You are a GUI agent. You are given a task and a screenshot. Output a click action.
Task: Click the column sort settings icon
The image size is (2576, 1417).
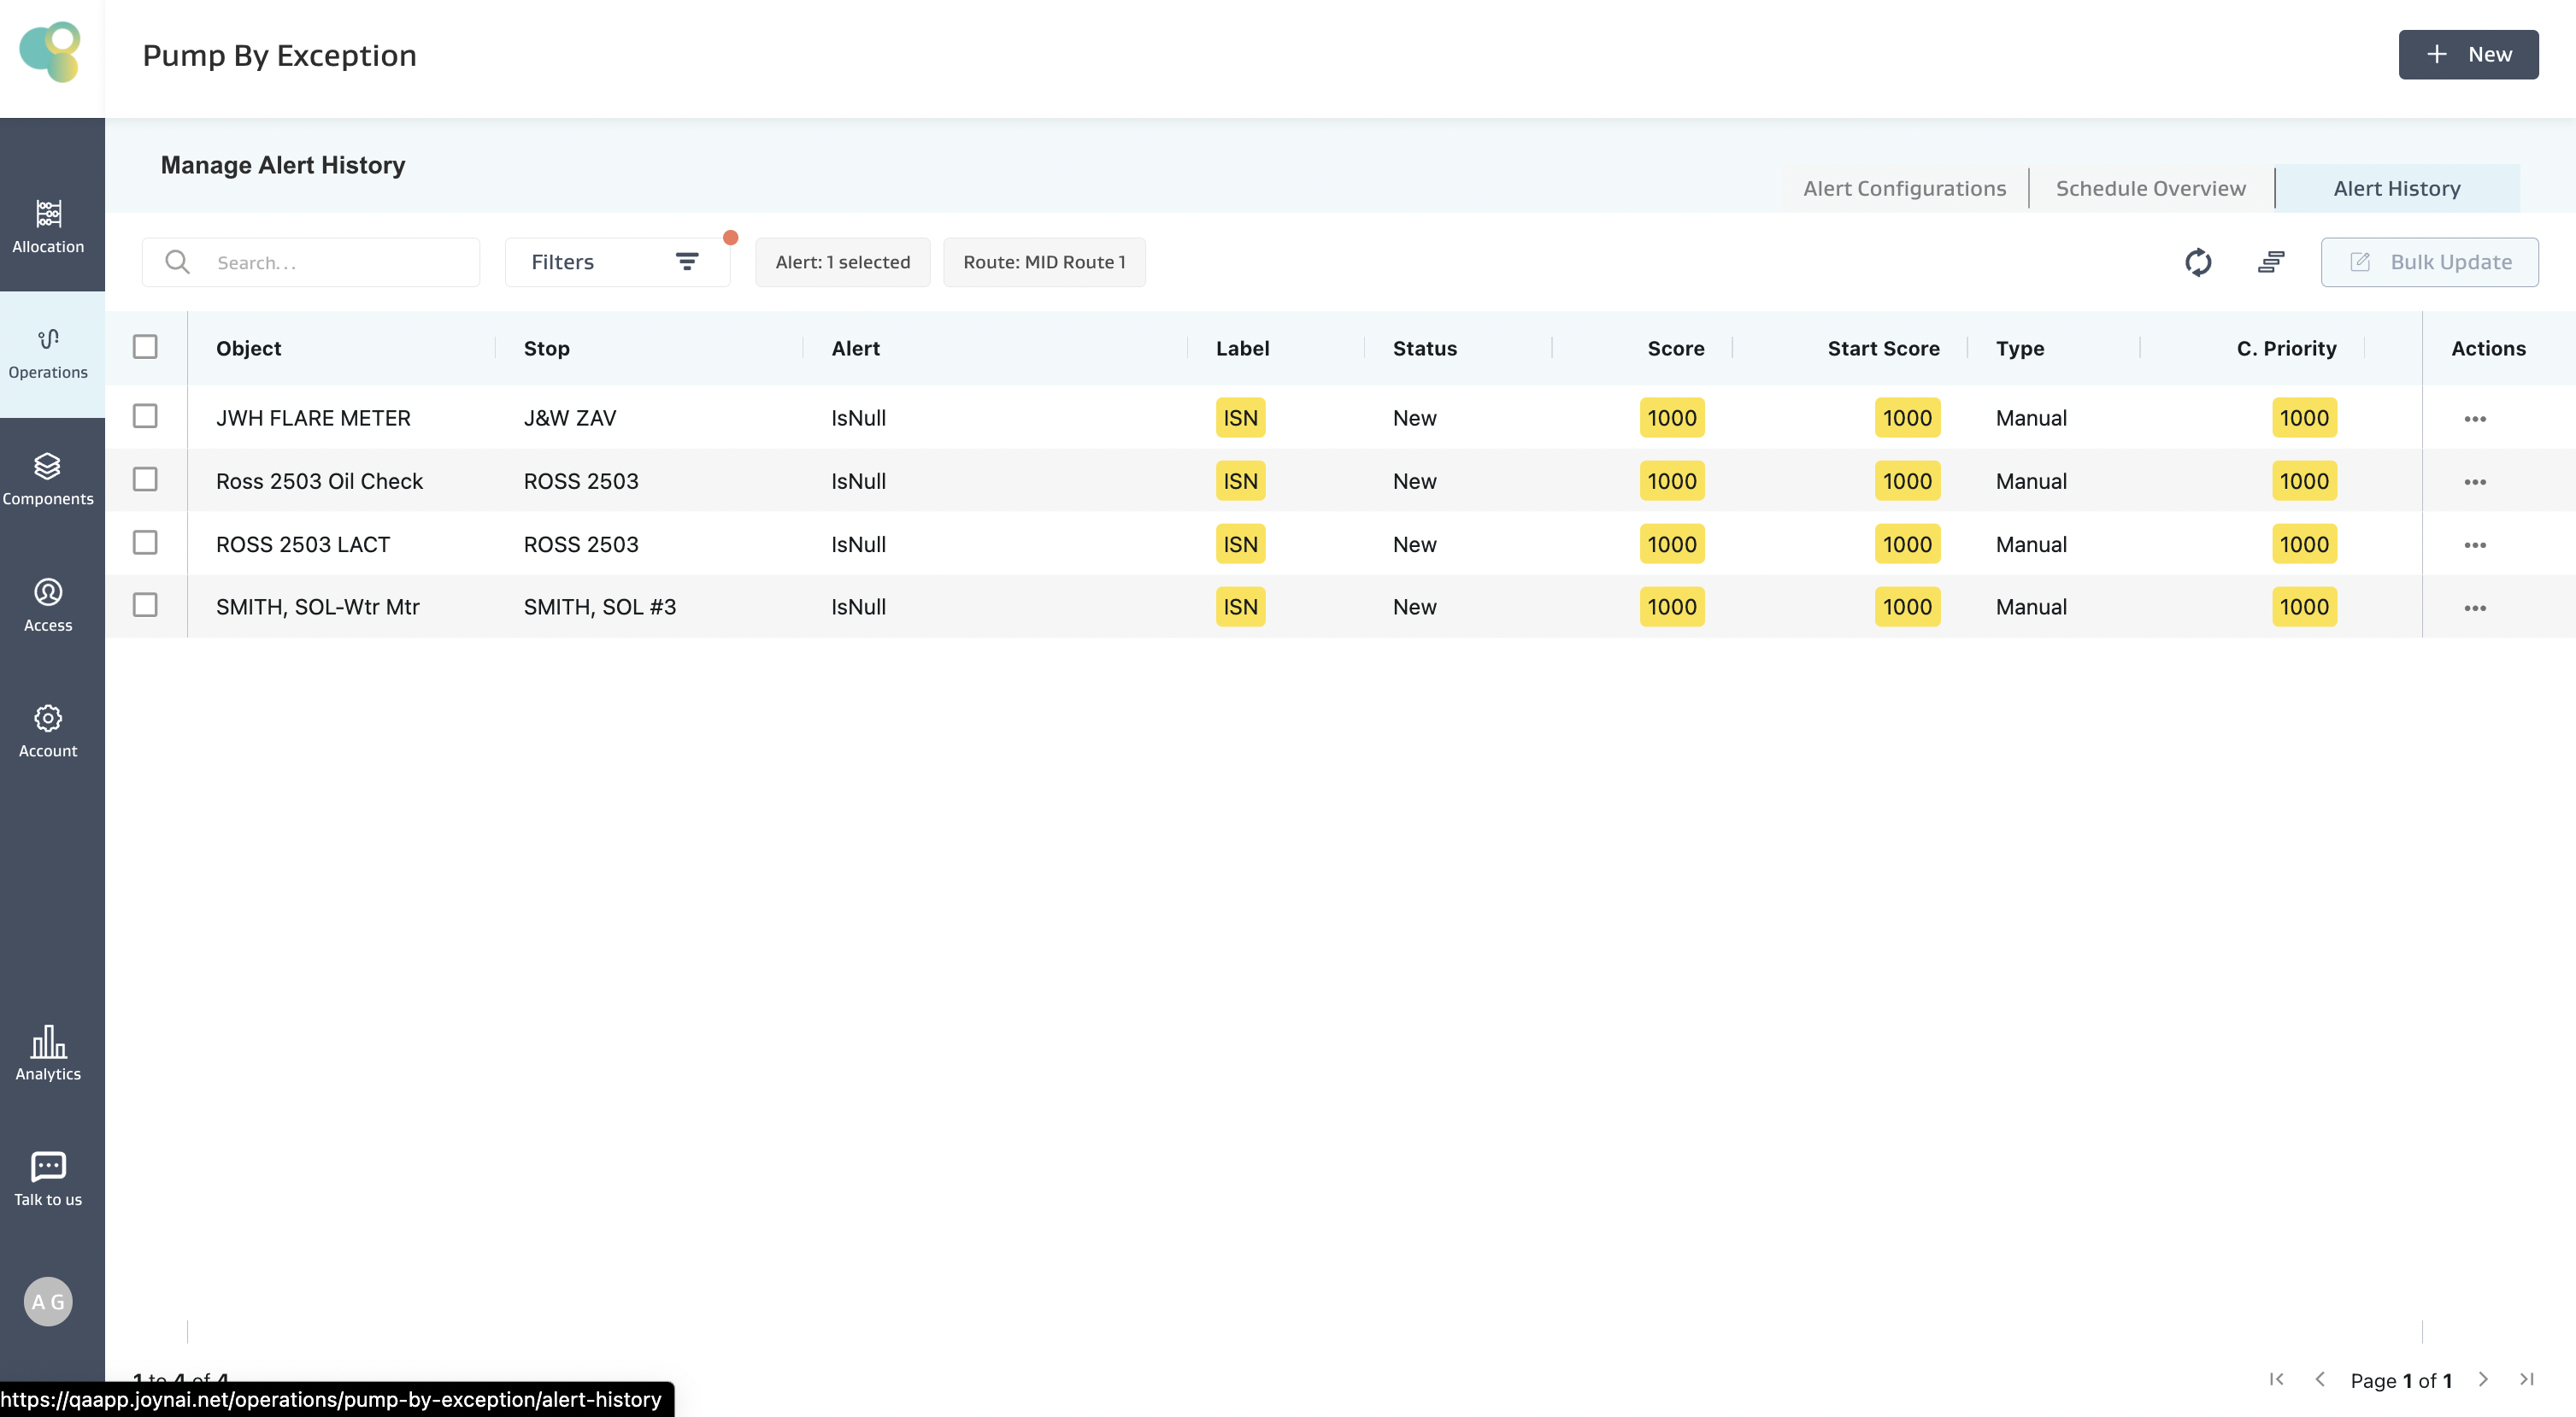(x=2270, y=262)
